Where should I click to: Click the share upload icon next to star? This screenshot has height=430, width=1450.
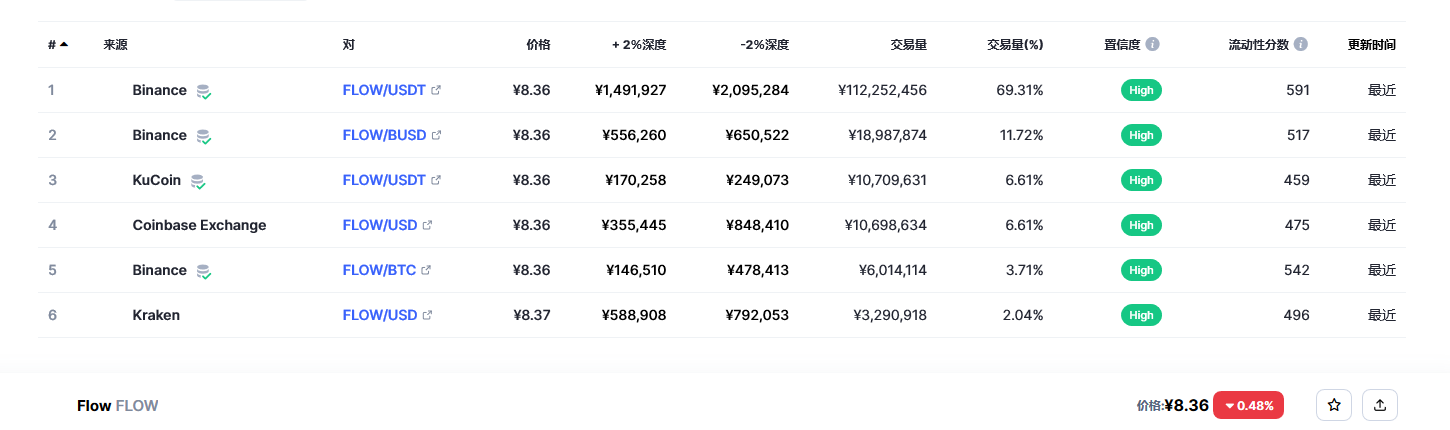click(1380, 405)
